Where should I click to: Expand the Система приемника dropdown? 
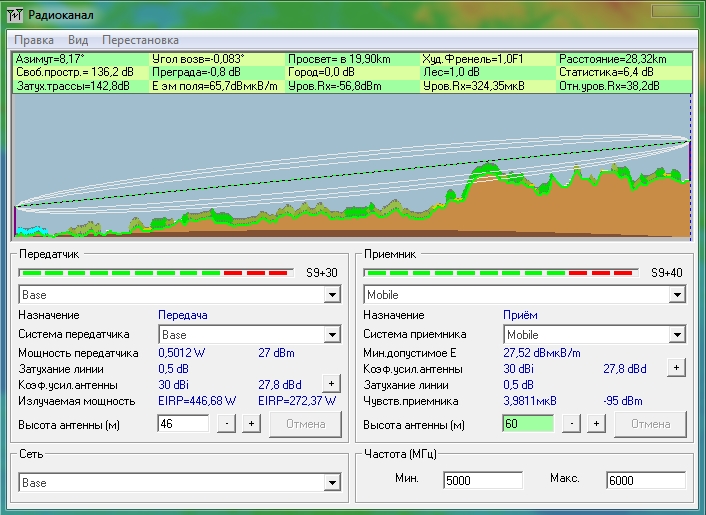pos(677,335)
